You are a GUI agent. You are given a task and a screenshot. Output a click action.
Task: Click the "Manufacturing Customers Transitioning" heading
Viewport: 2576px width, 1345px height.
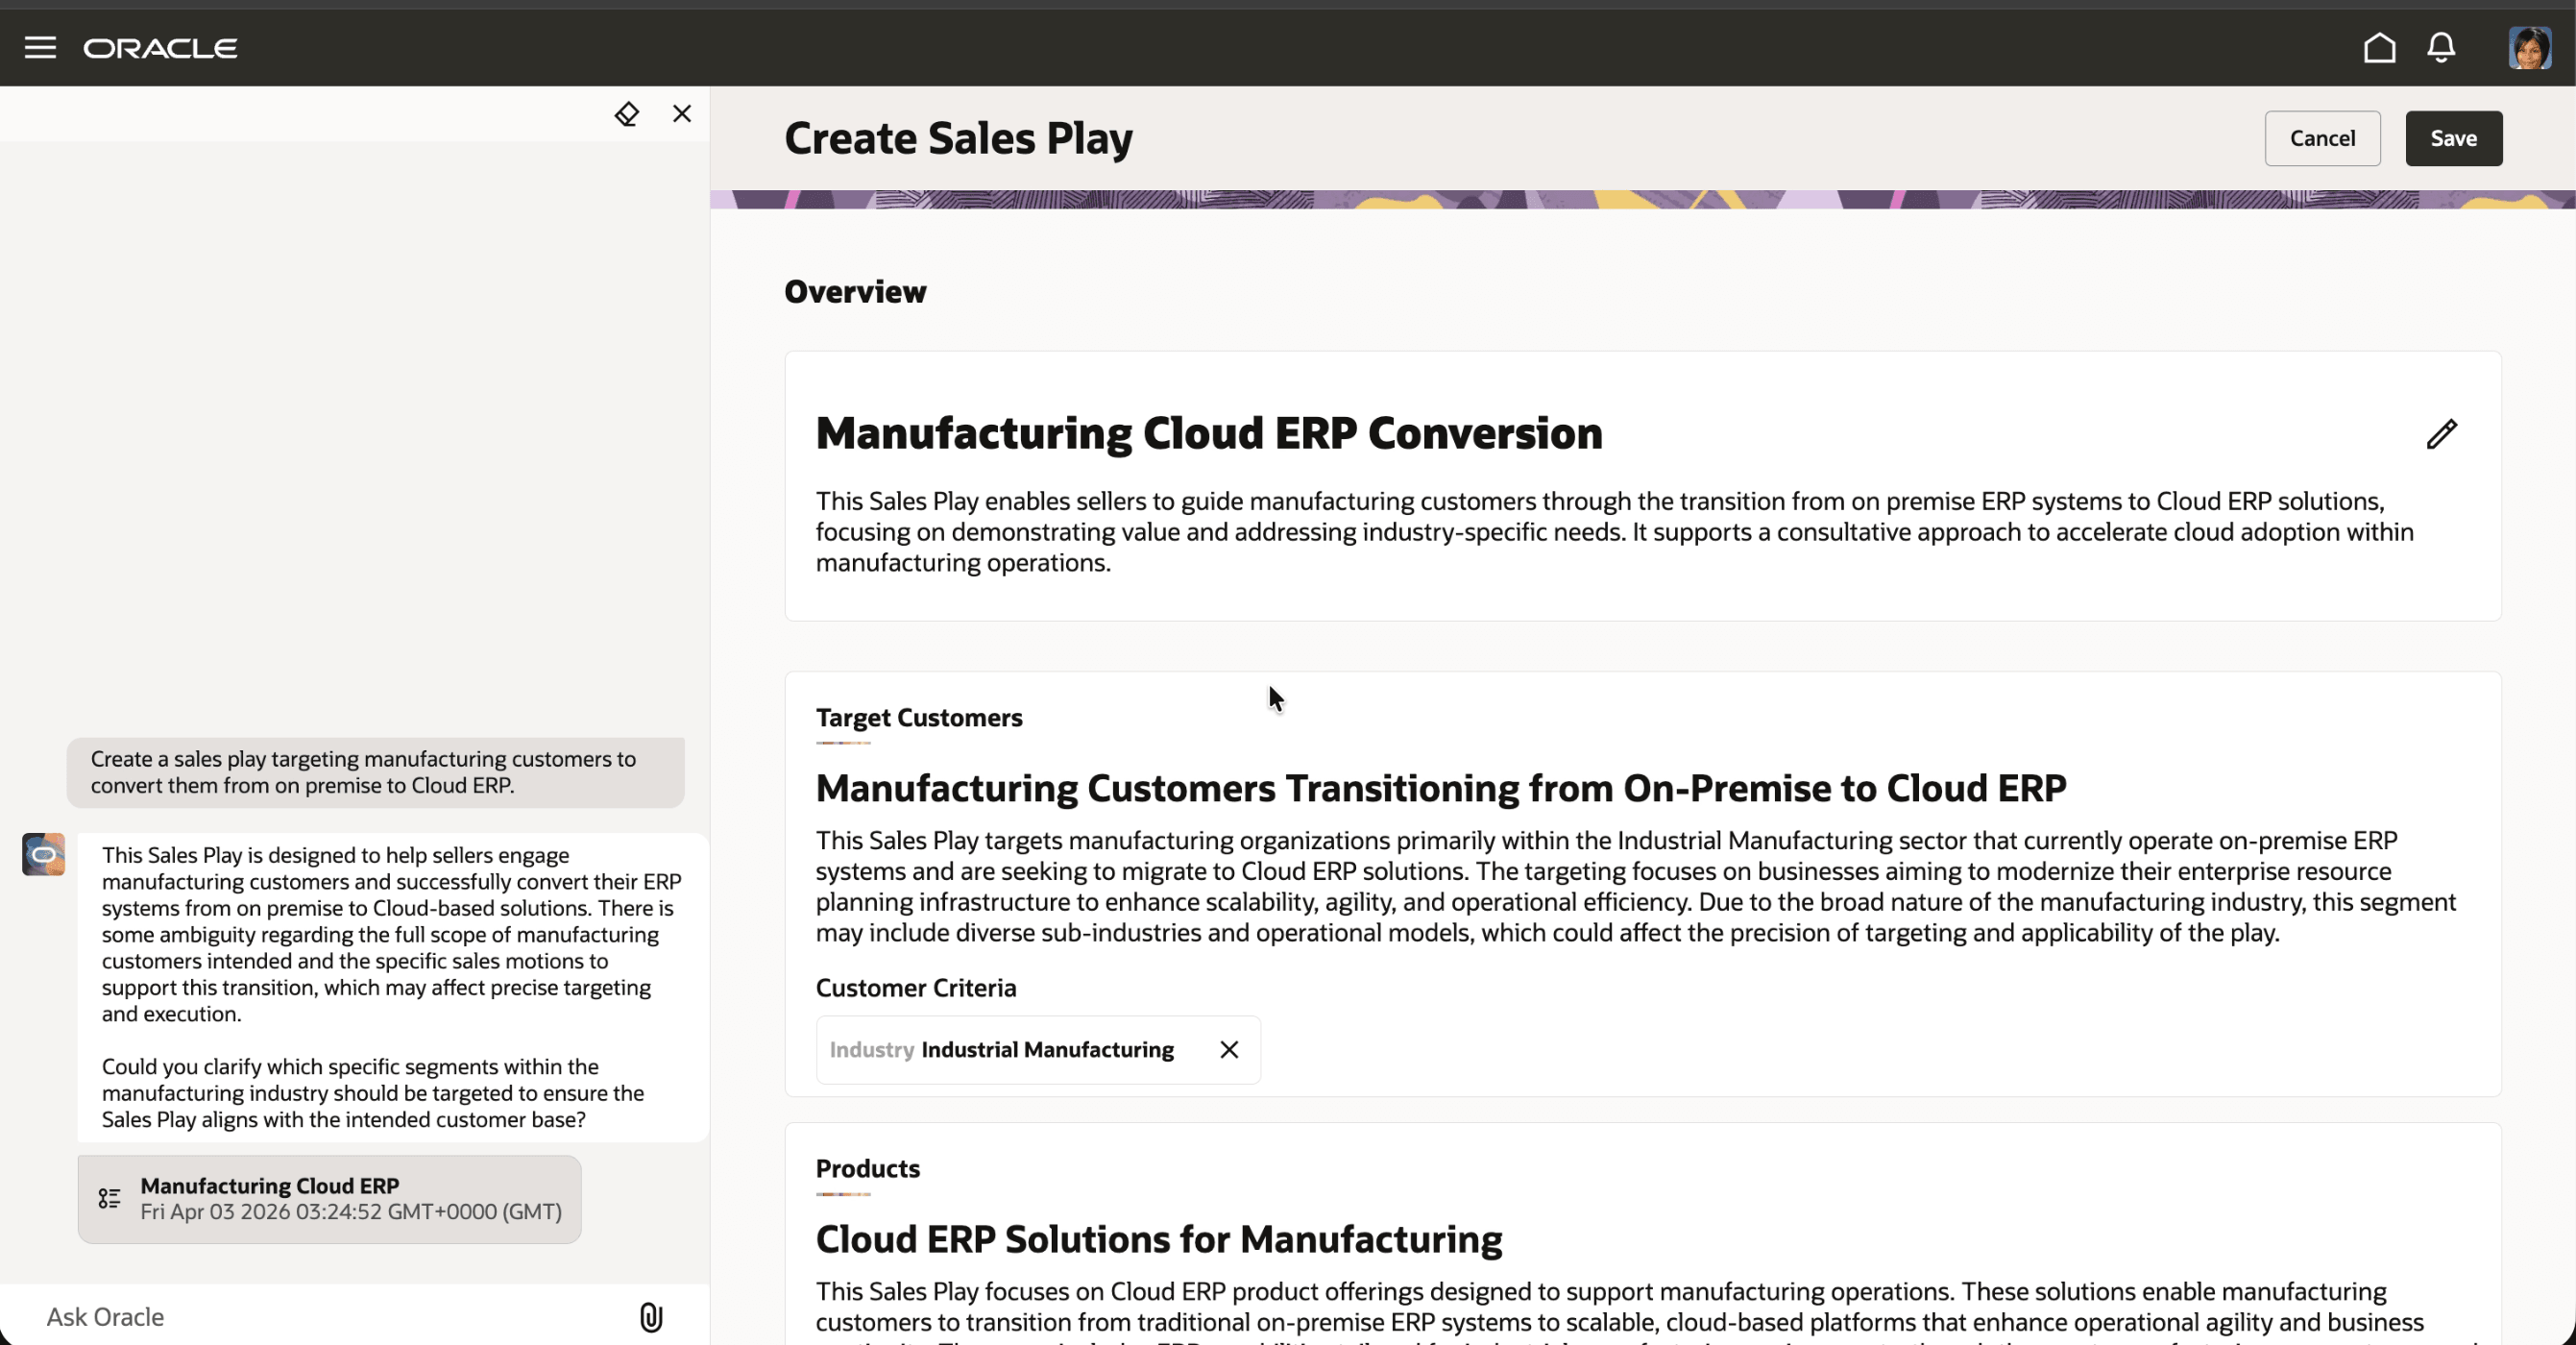pos(1441,788)
